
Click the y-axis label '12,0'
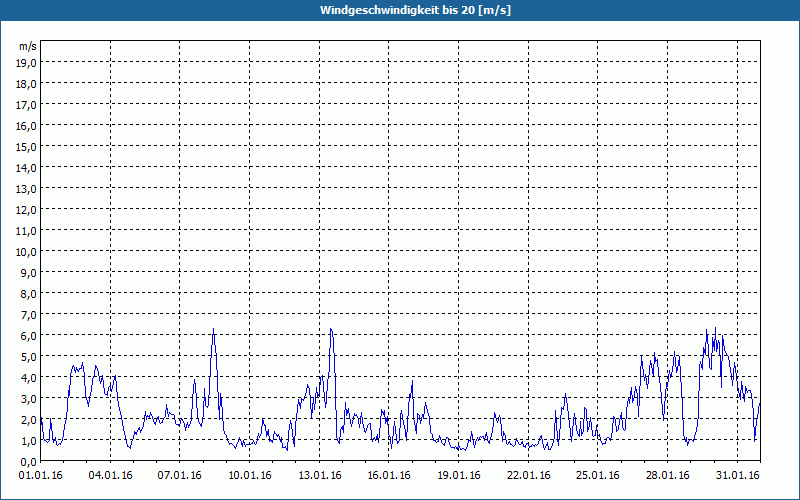pyautogui.click(x=27, y=210)
